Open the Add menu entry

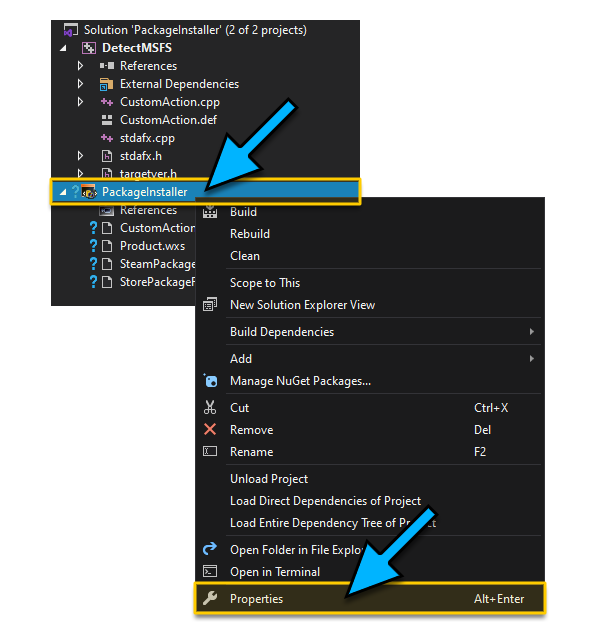pyautogui.click(x=241, y=359)
